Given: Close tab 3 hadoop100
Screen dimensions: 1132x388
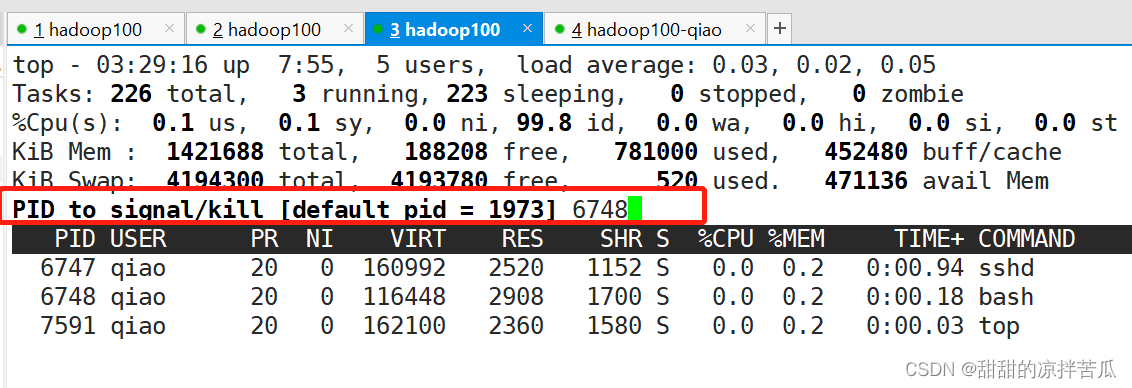Looking at the screenshot, I should coord(528,28).
